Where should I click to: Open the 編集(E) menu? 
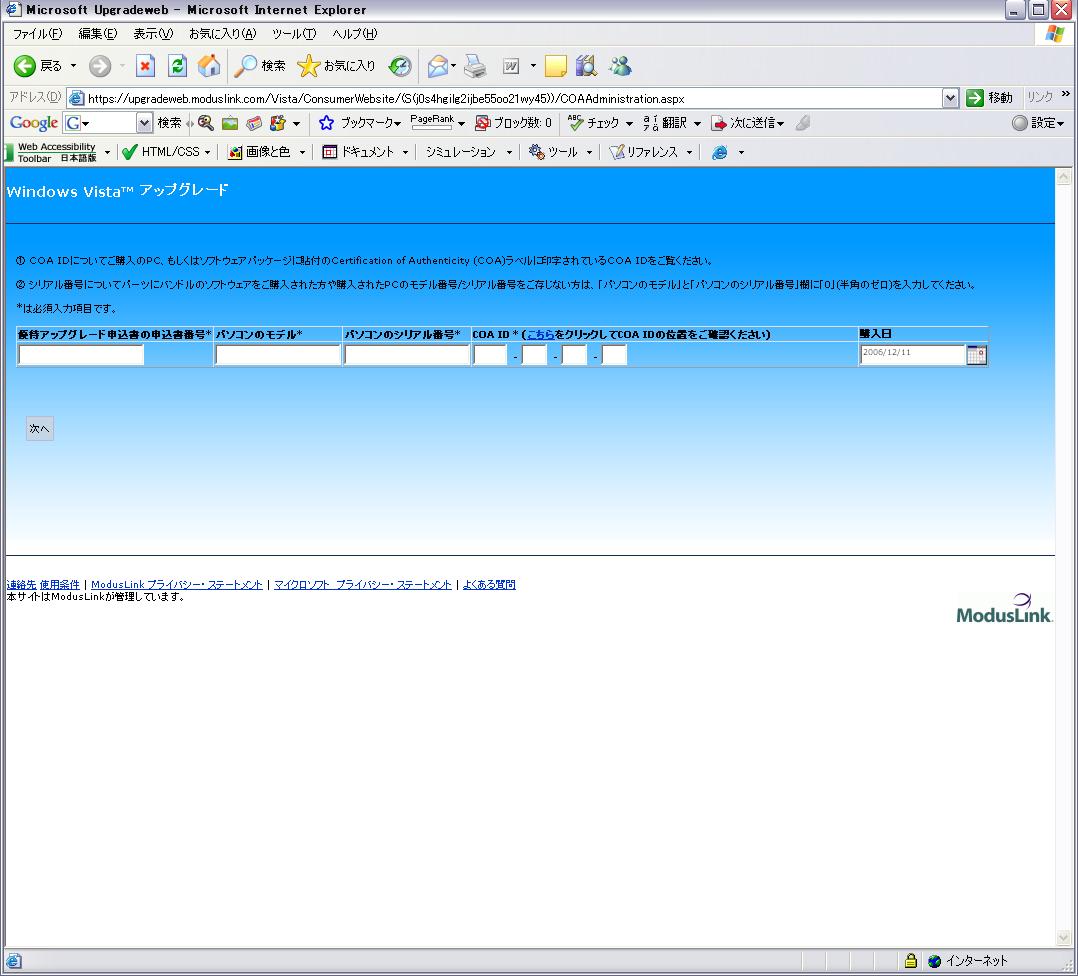tap(98, 34)
